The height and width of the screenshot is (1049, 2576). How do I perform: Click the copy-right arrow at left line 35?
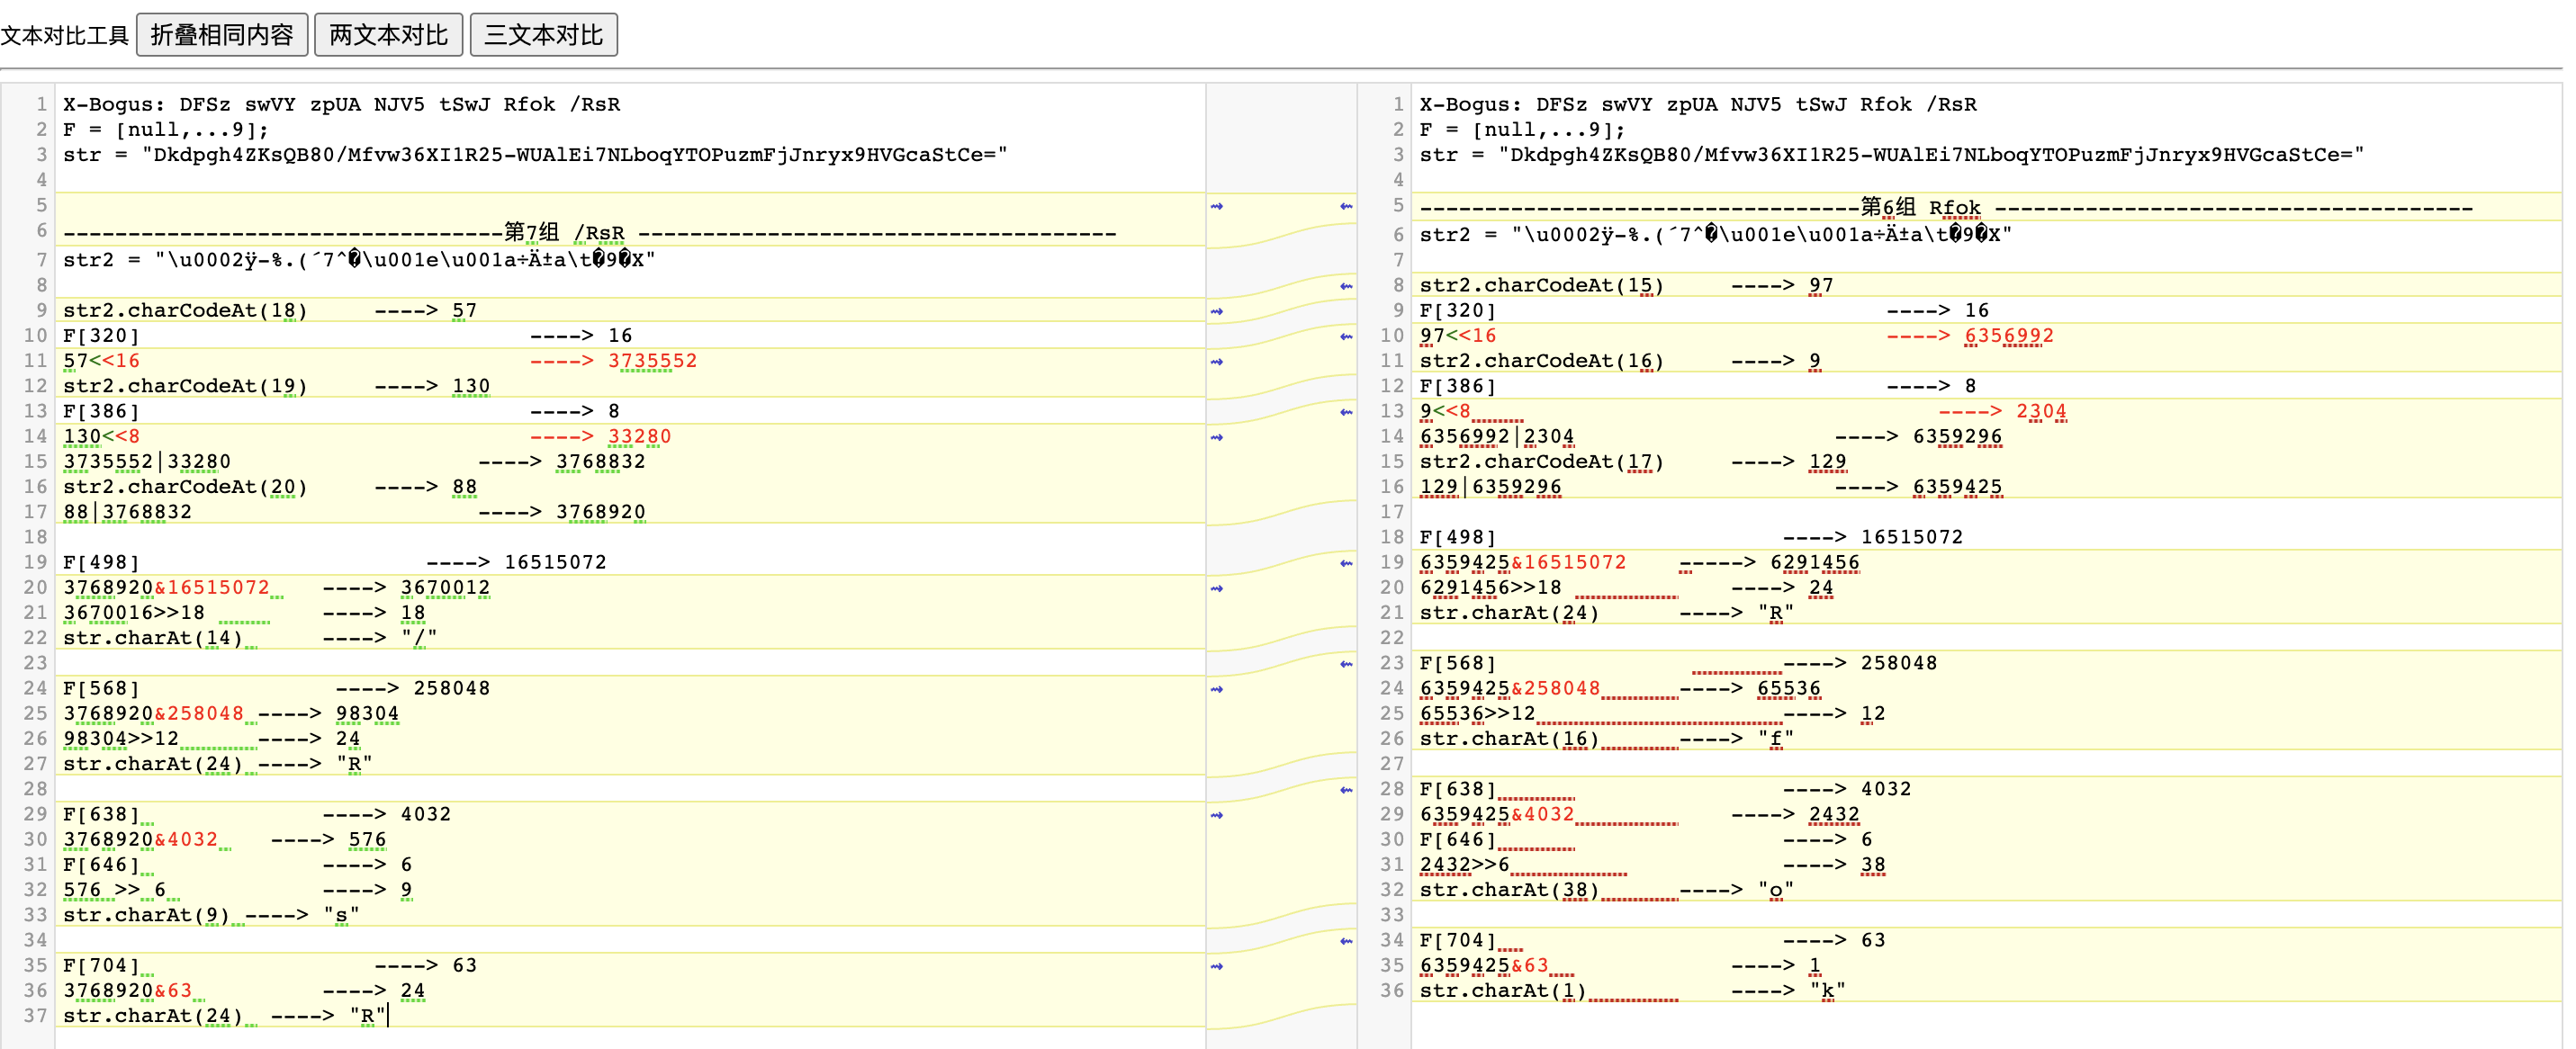1217,966
